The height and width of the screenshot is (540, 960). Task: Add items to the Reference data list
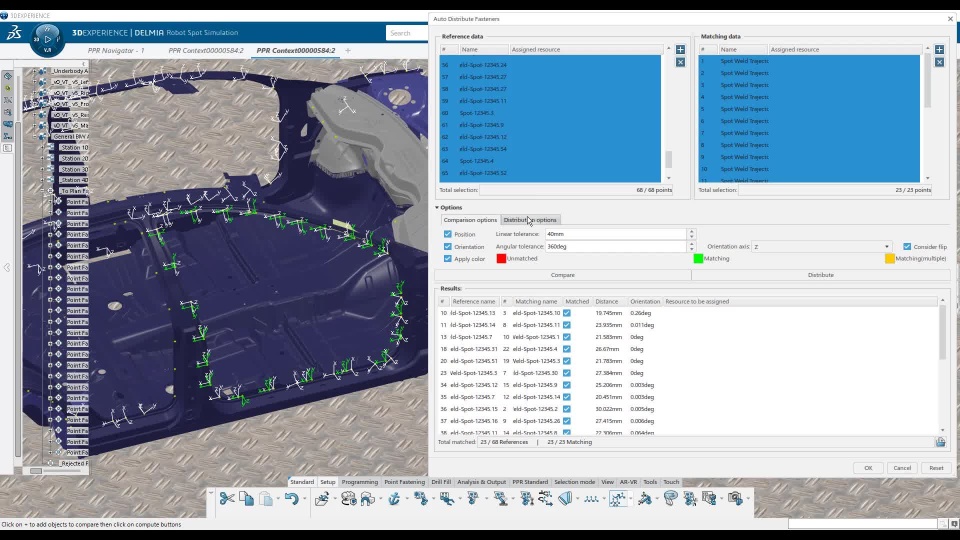(680, 49)
